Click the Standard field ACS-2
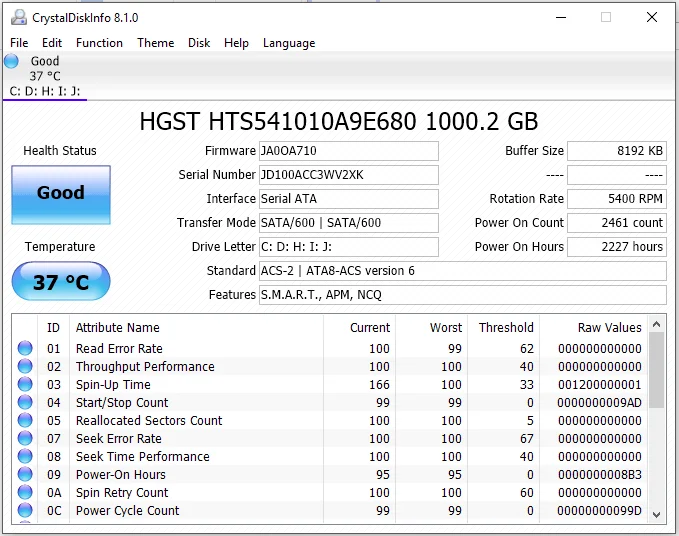The image size is (679, 536). pos(462,271)
